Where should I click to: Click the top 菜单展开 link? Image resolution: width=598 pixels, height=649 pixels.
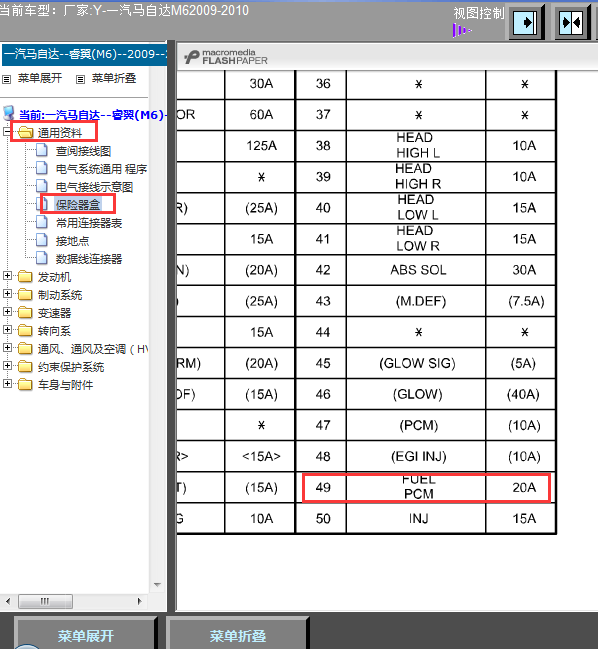[x=40, y=78]
